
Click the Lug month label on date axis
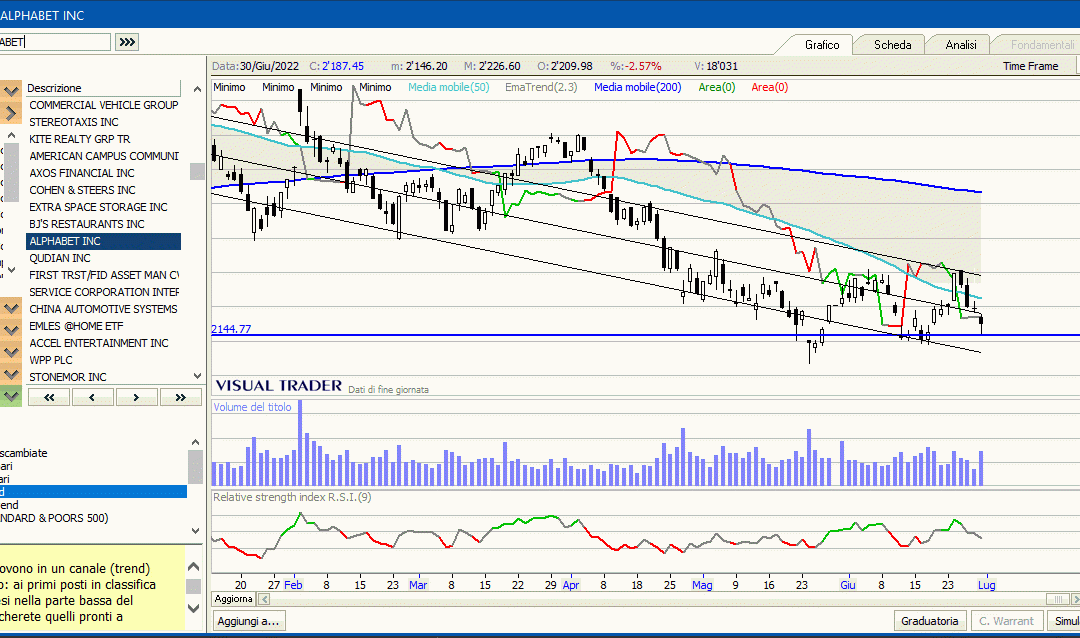click(986, 585)
